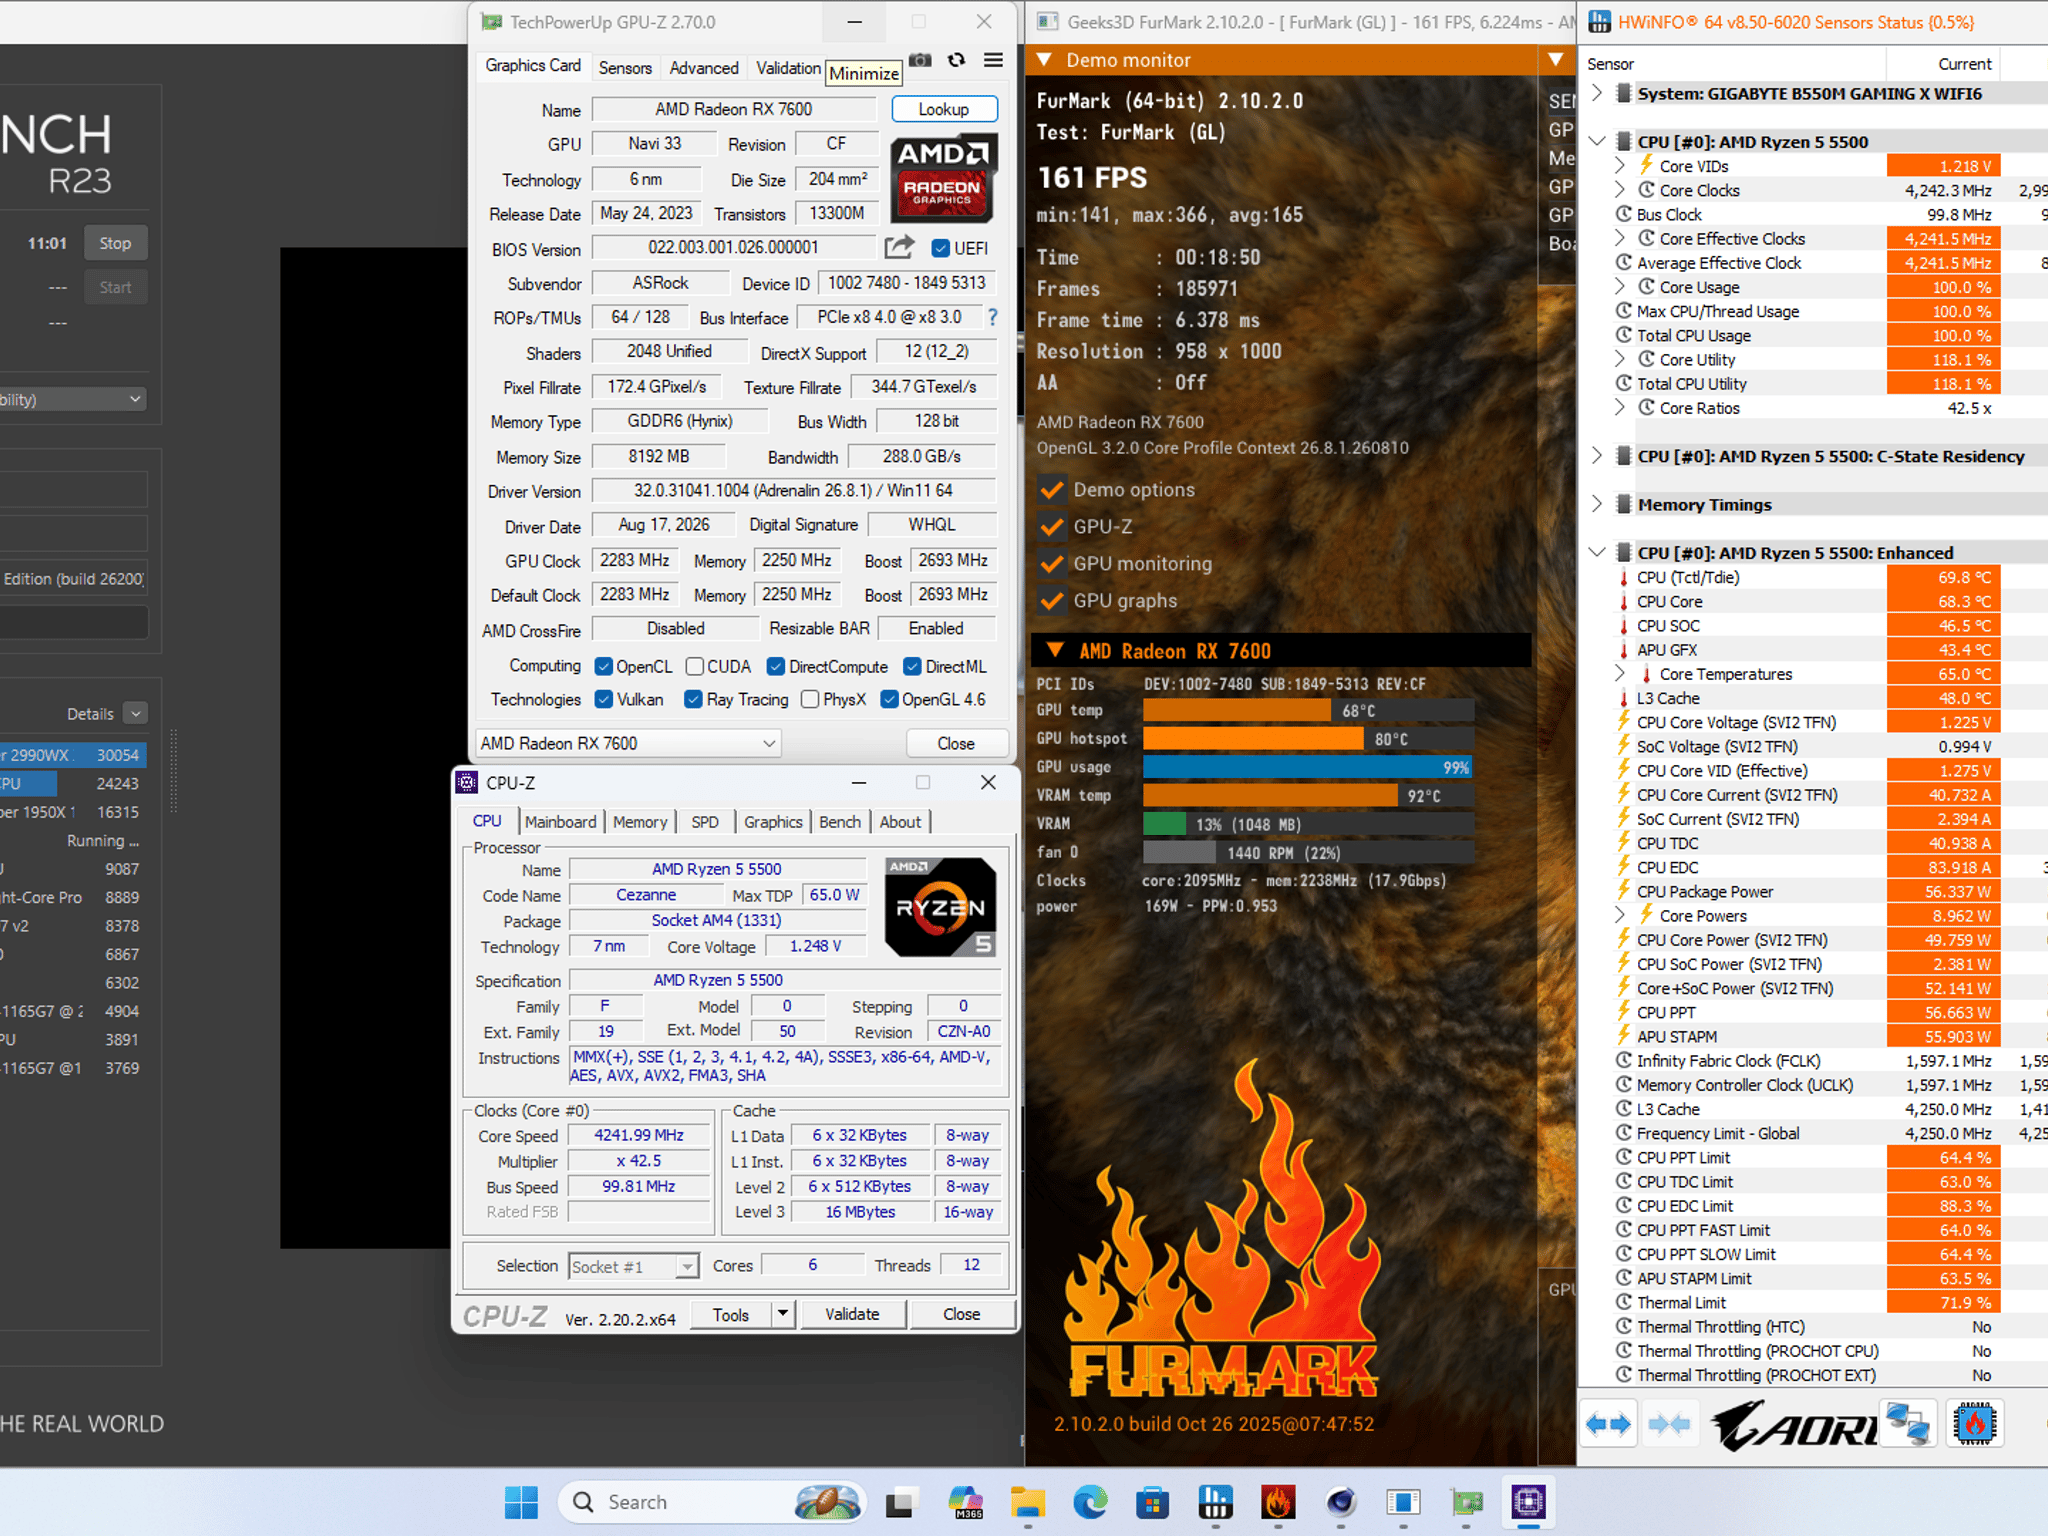This screenshot has height=1536, width=2048.
Task: Collapse CPU [#0] AMD Ryzen 5 5500 group
Action: point(1597,141)
